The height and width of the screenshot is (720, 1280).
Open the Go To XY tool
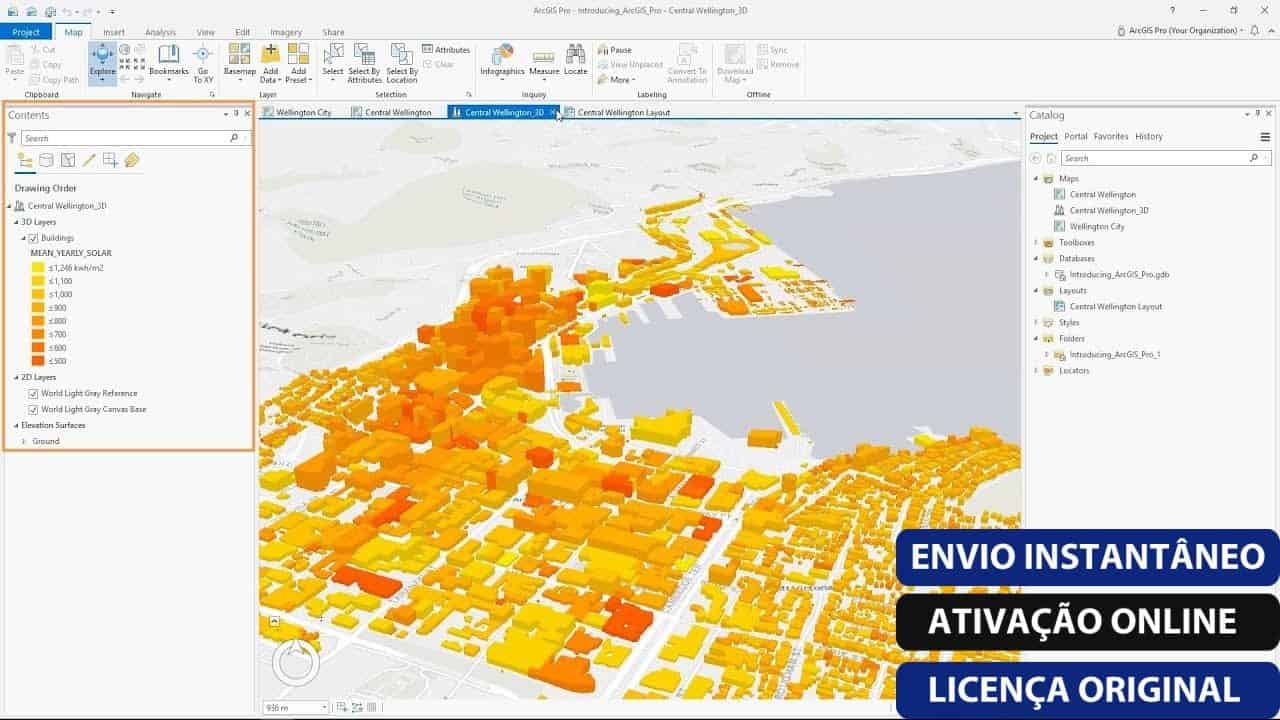[203, 63]
